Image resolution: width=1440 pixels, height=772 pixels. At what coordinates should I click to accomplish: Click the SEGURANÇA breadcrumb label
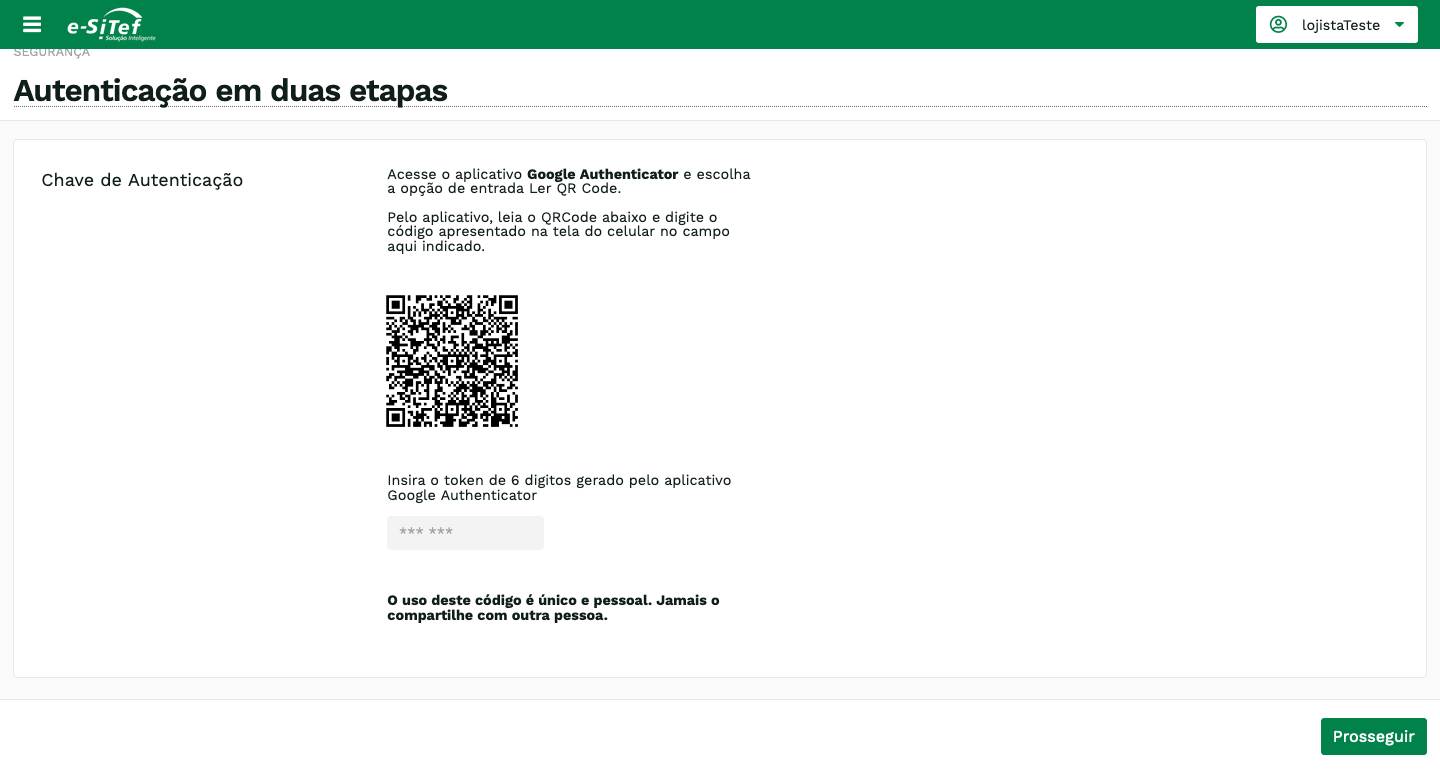[x=52, y=53]
